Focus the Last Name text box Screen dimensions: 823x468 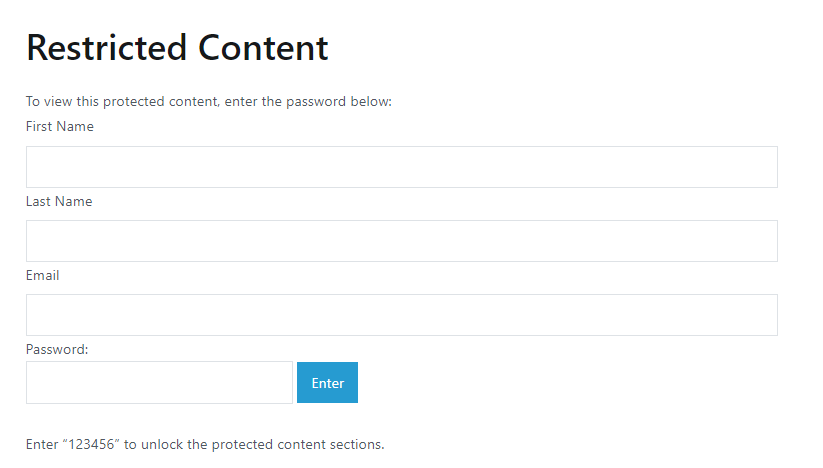click(401, 241)
